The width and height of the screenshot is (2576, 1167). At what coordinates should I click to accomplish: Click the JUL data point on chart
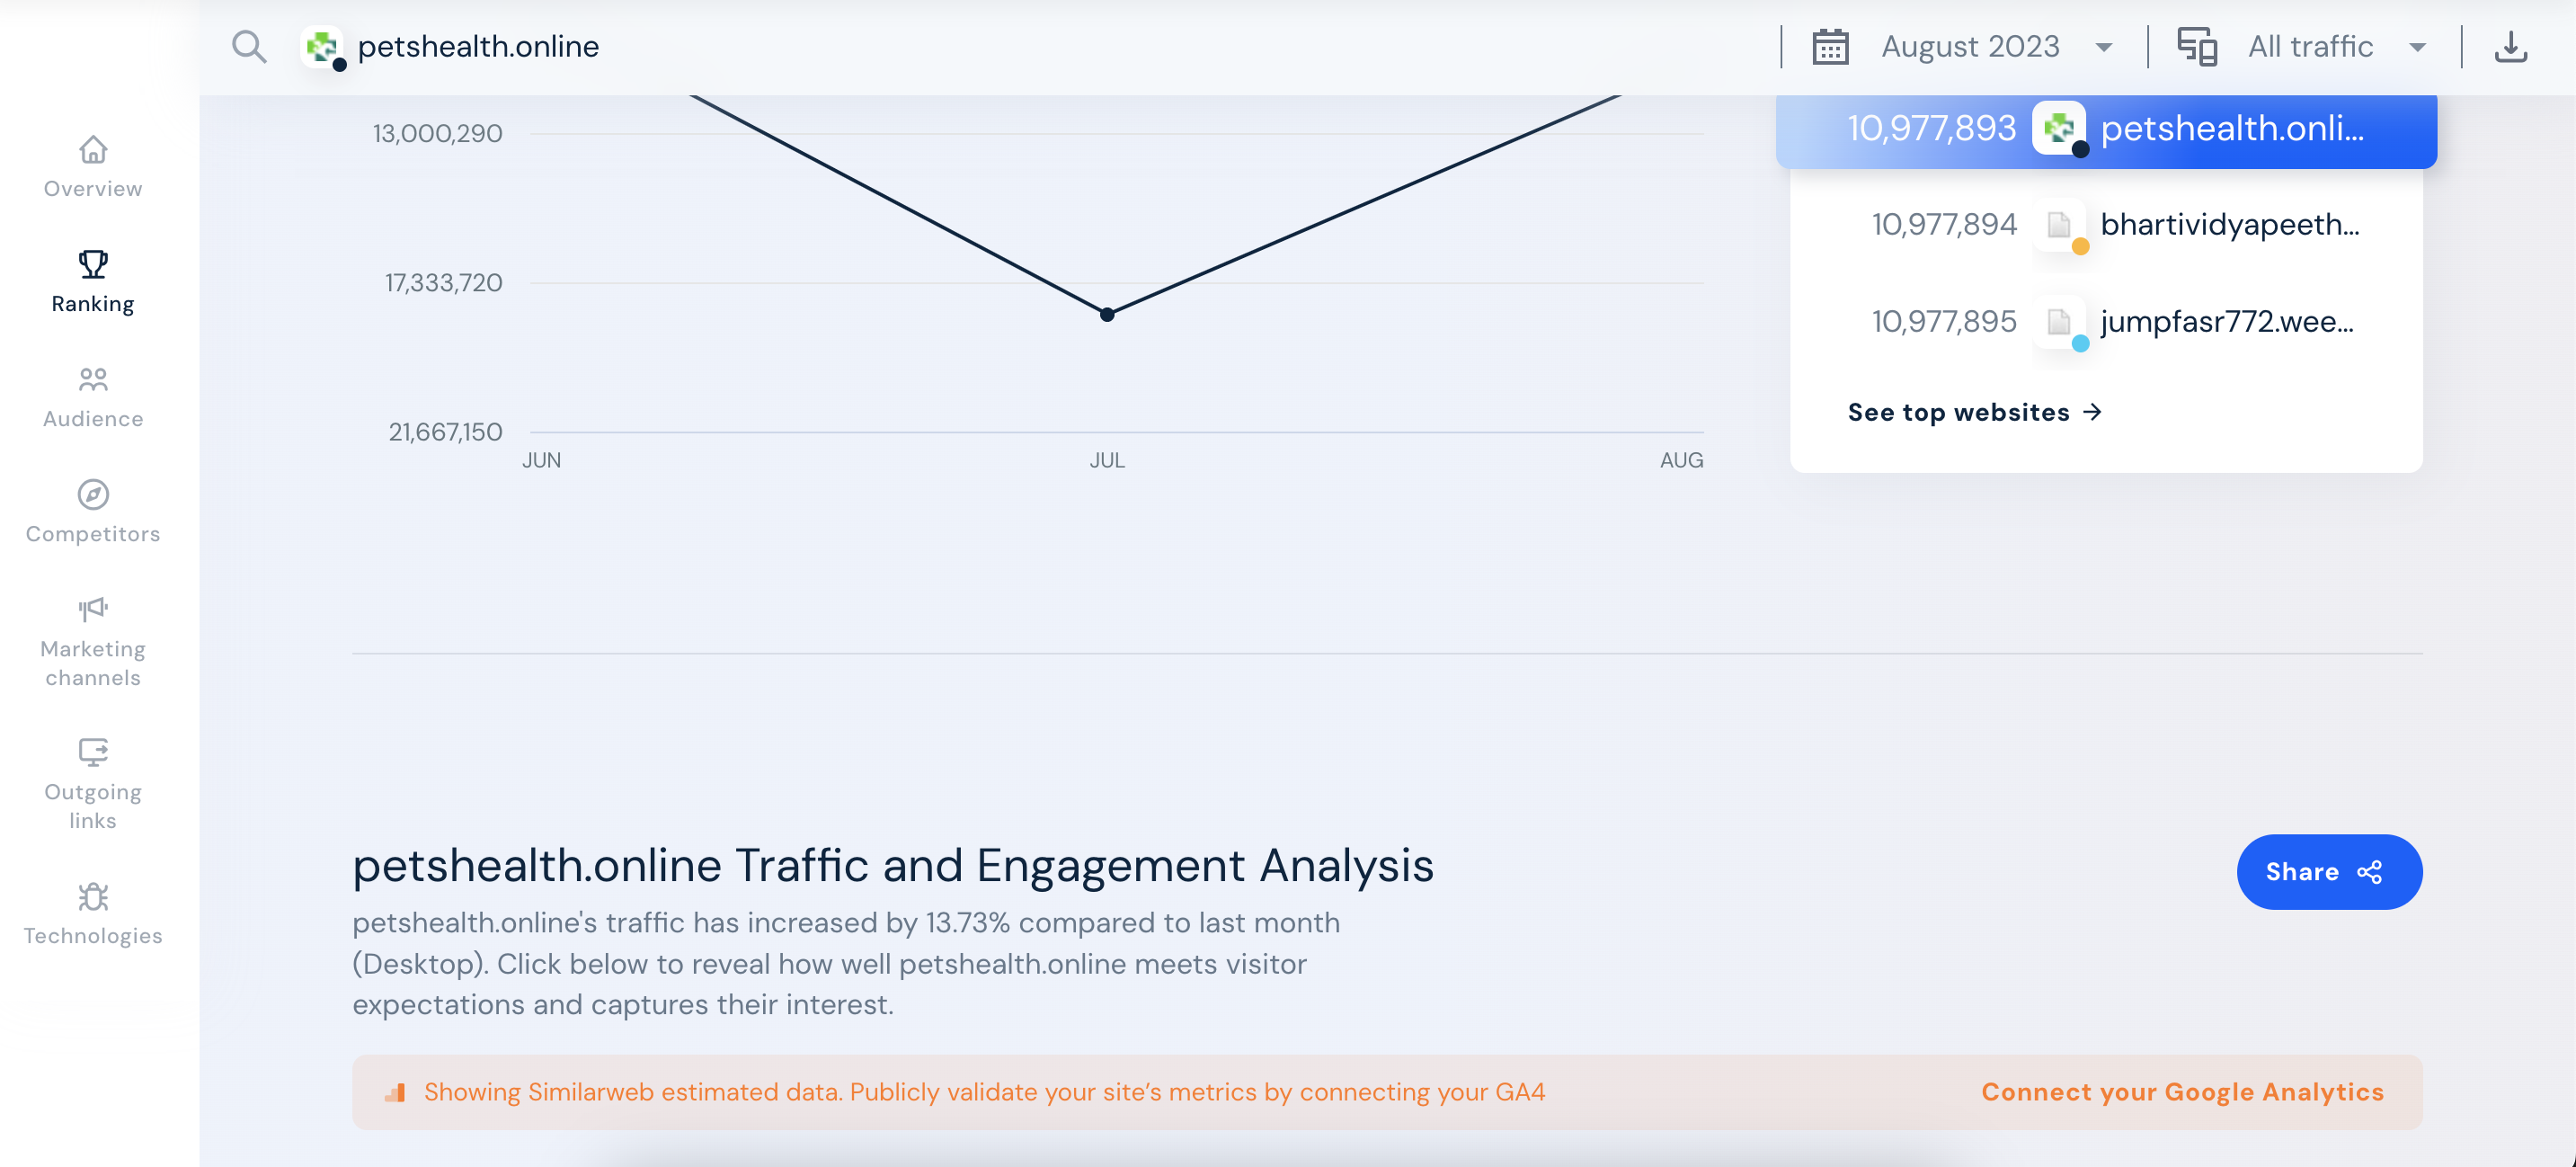tap(1107, 315)
